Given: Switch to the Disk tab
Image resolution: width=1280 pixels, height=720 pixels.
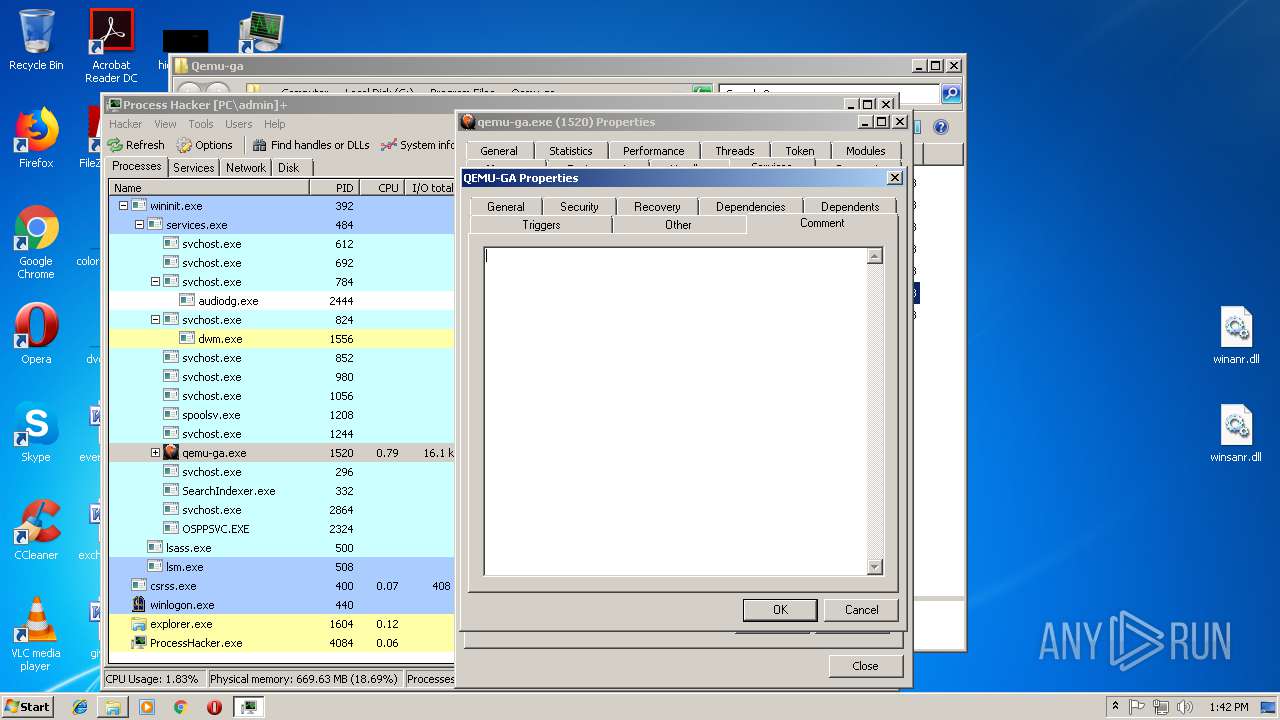Looking at the screenshot, I should (288, 168).
